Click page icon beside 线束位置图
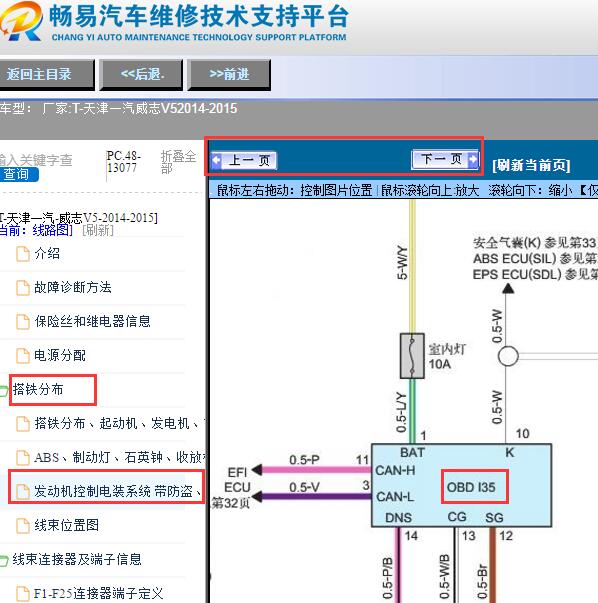 tap(23, 526)
